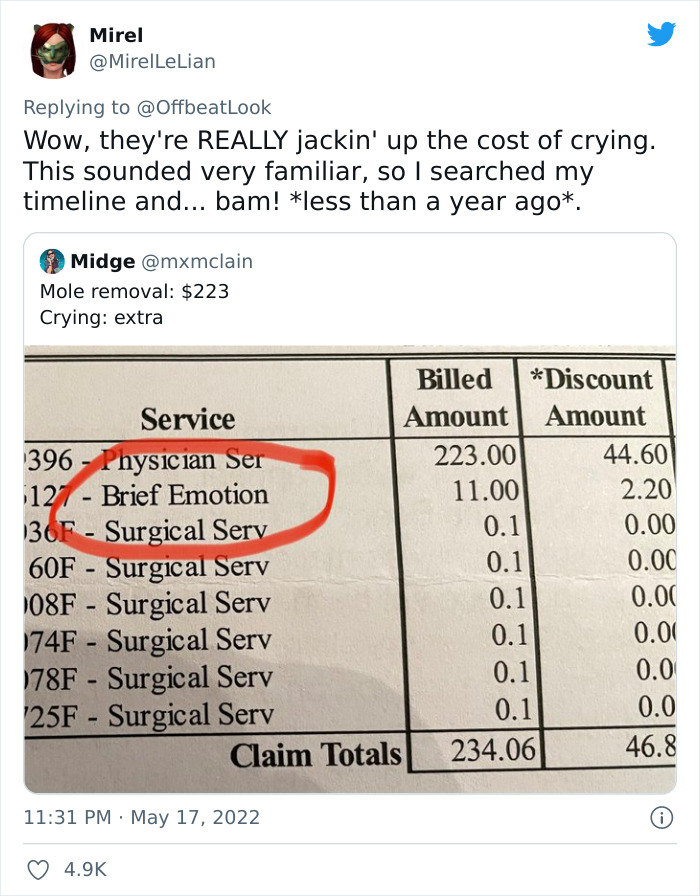700x896 pixels.
Task: Expand the quoted tweet from Midge
Action: tap(350, 300)
